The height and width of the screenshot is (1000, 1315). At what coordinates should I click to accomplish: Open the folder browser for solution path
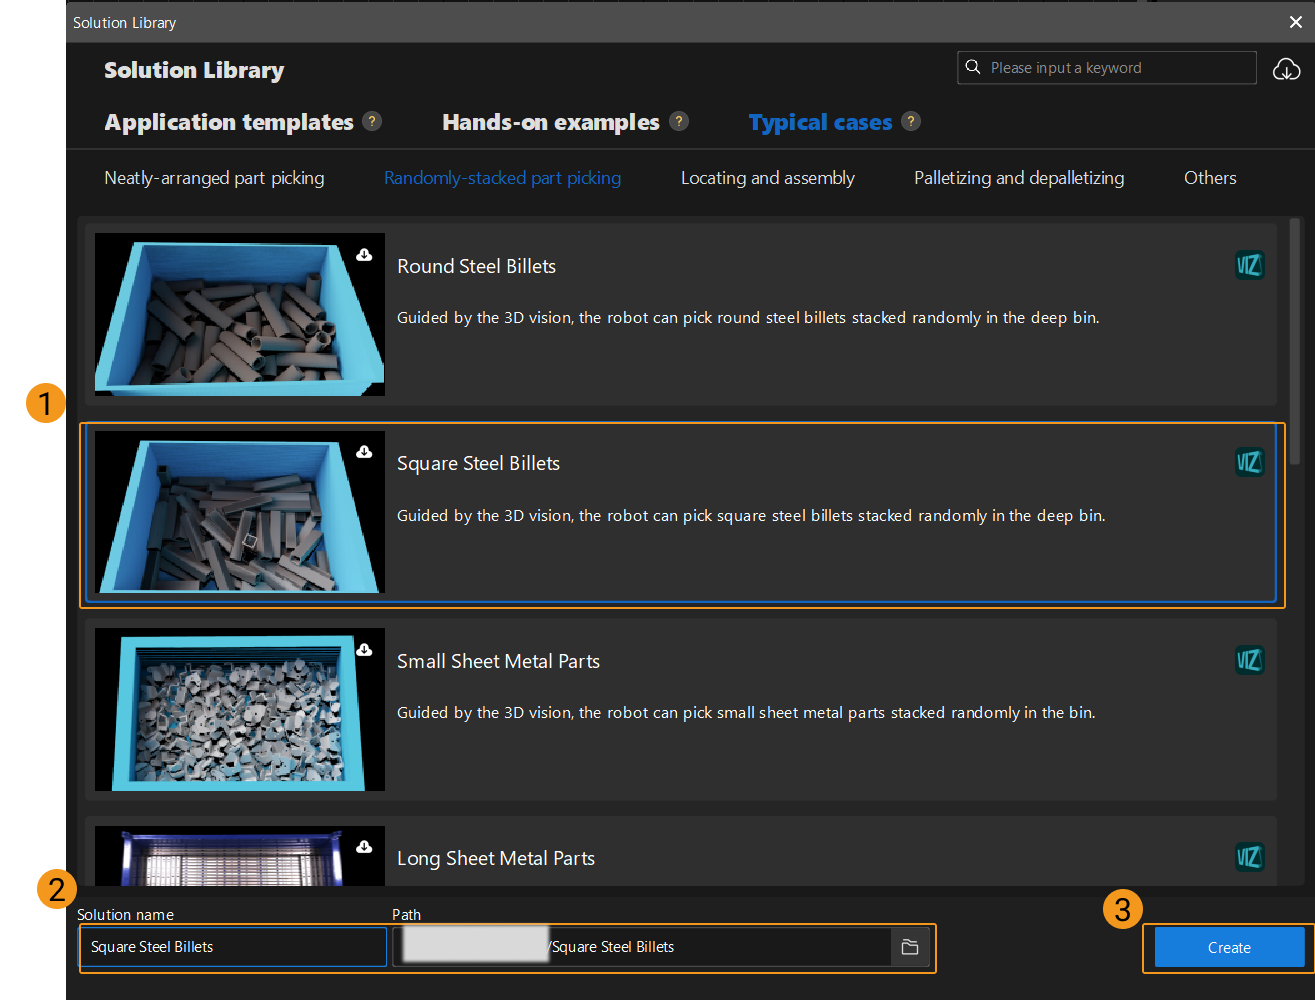(910, 946)
